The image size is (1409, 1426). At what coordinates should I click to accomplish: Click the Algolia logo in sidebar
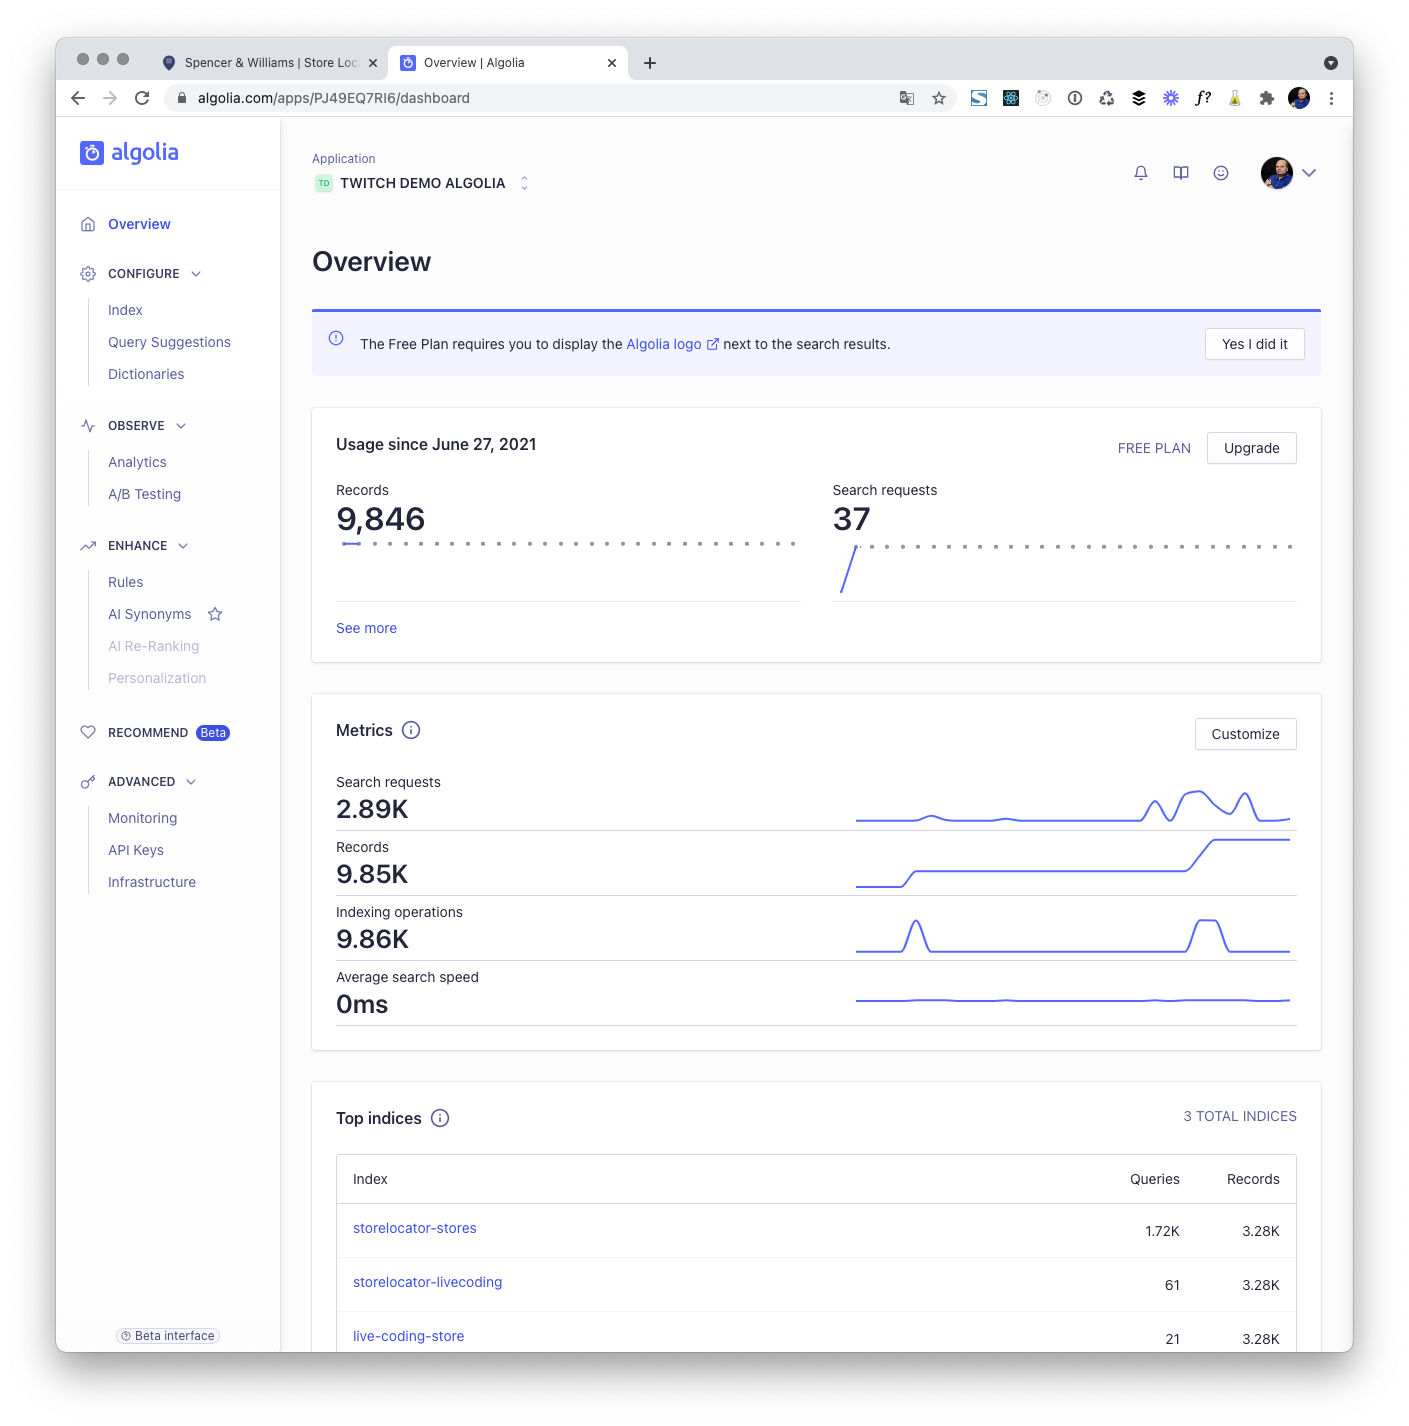pyautogui.click(x=129, y=152)
